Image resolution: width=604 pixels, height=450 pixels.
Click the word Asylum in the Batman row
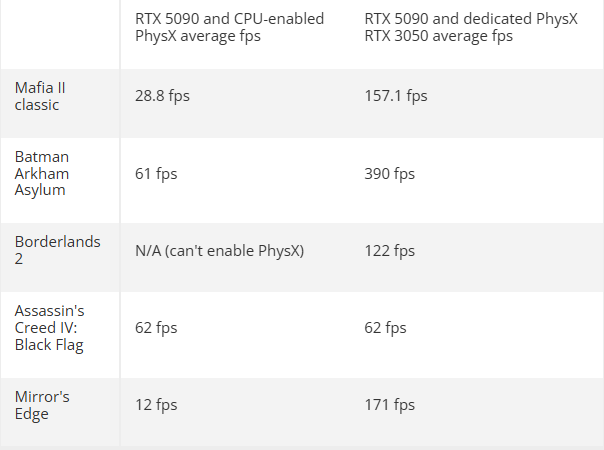pos(40,190)
